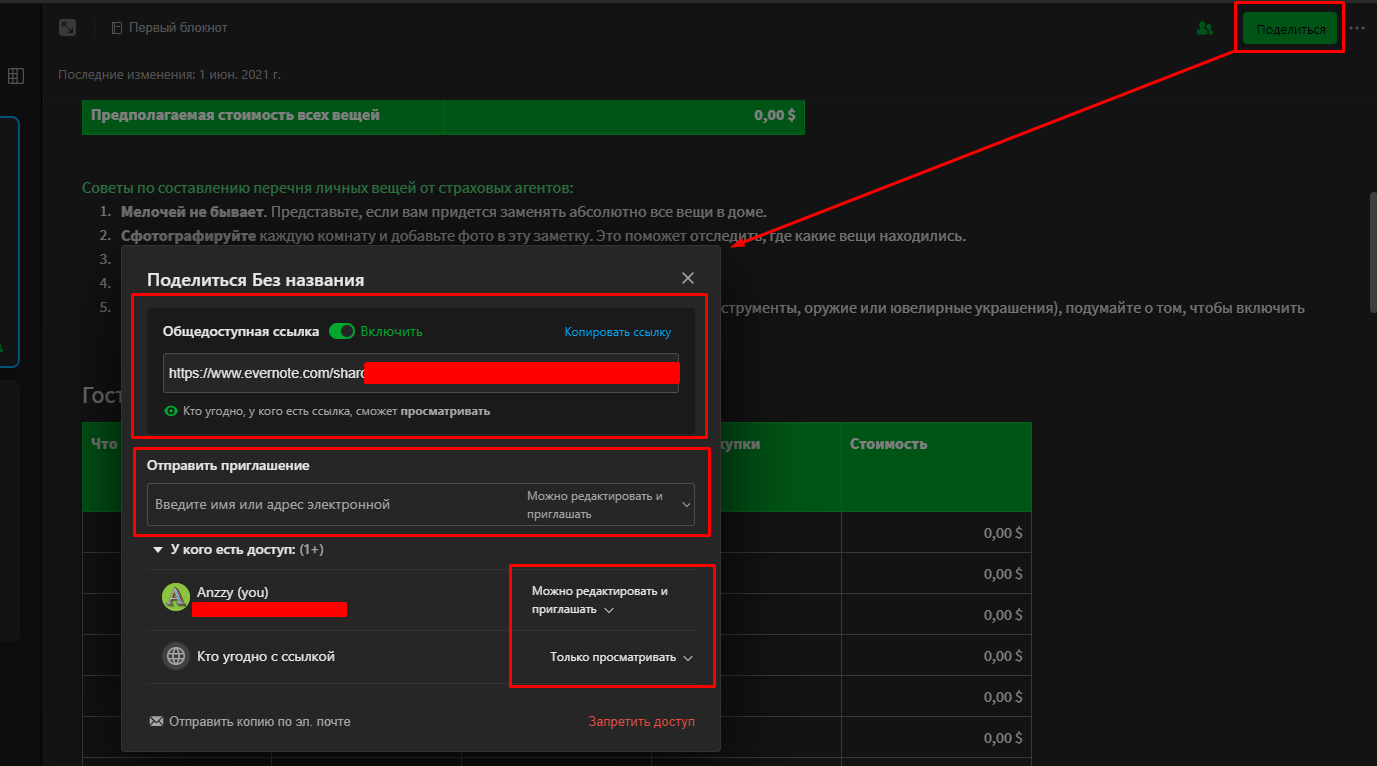Click Anzzy's green avatar icon
The image size is (1377, 766).
coord(175,596)
